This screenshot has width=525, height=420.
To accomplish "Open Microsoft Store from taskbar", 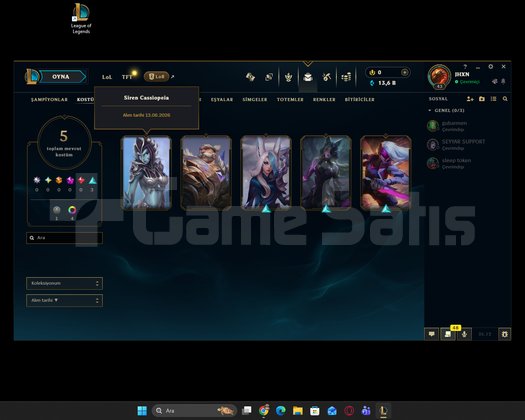I will coord(315,411).
